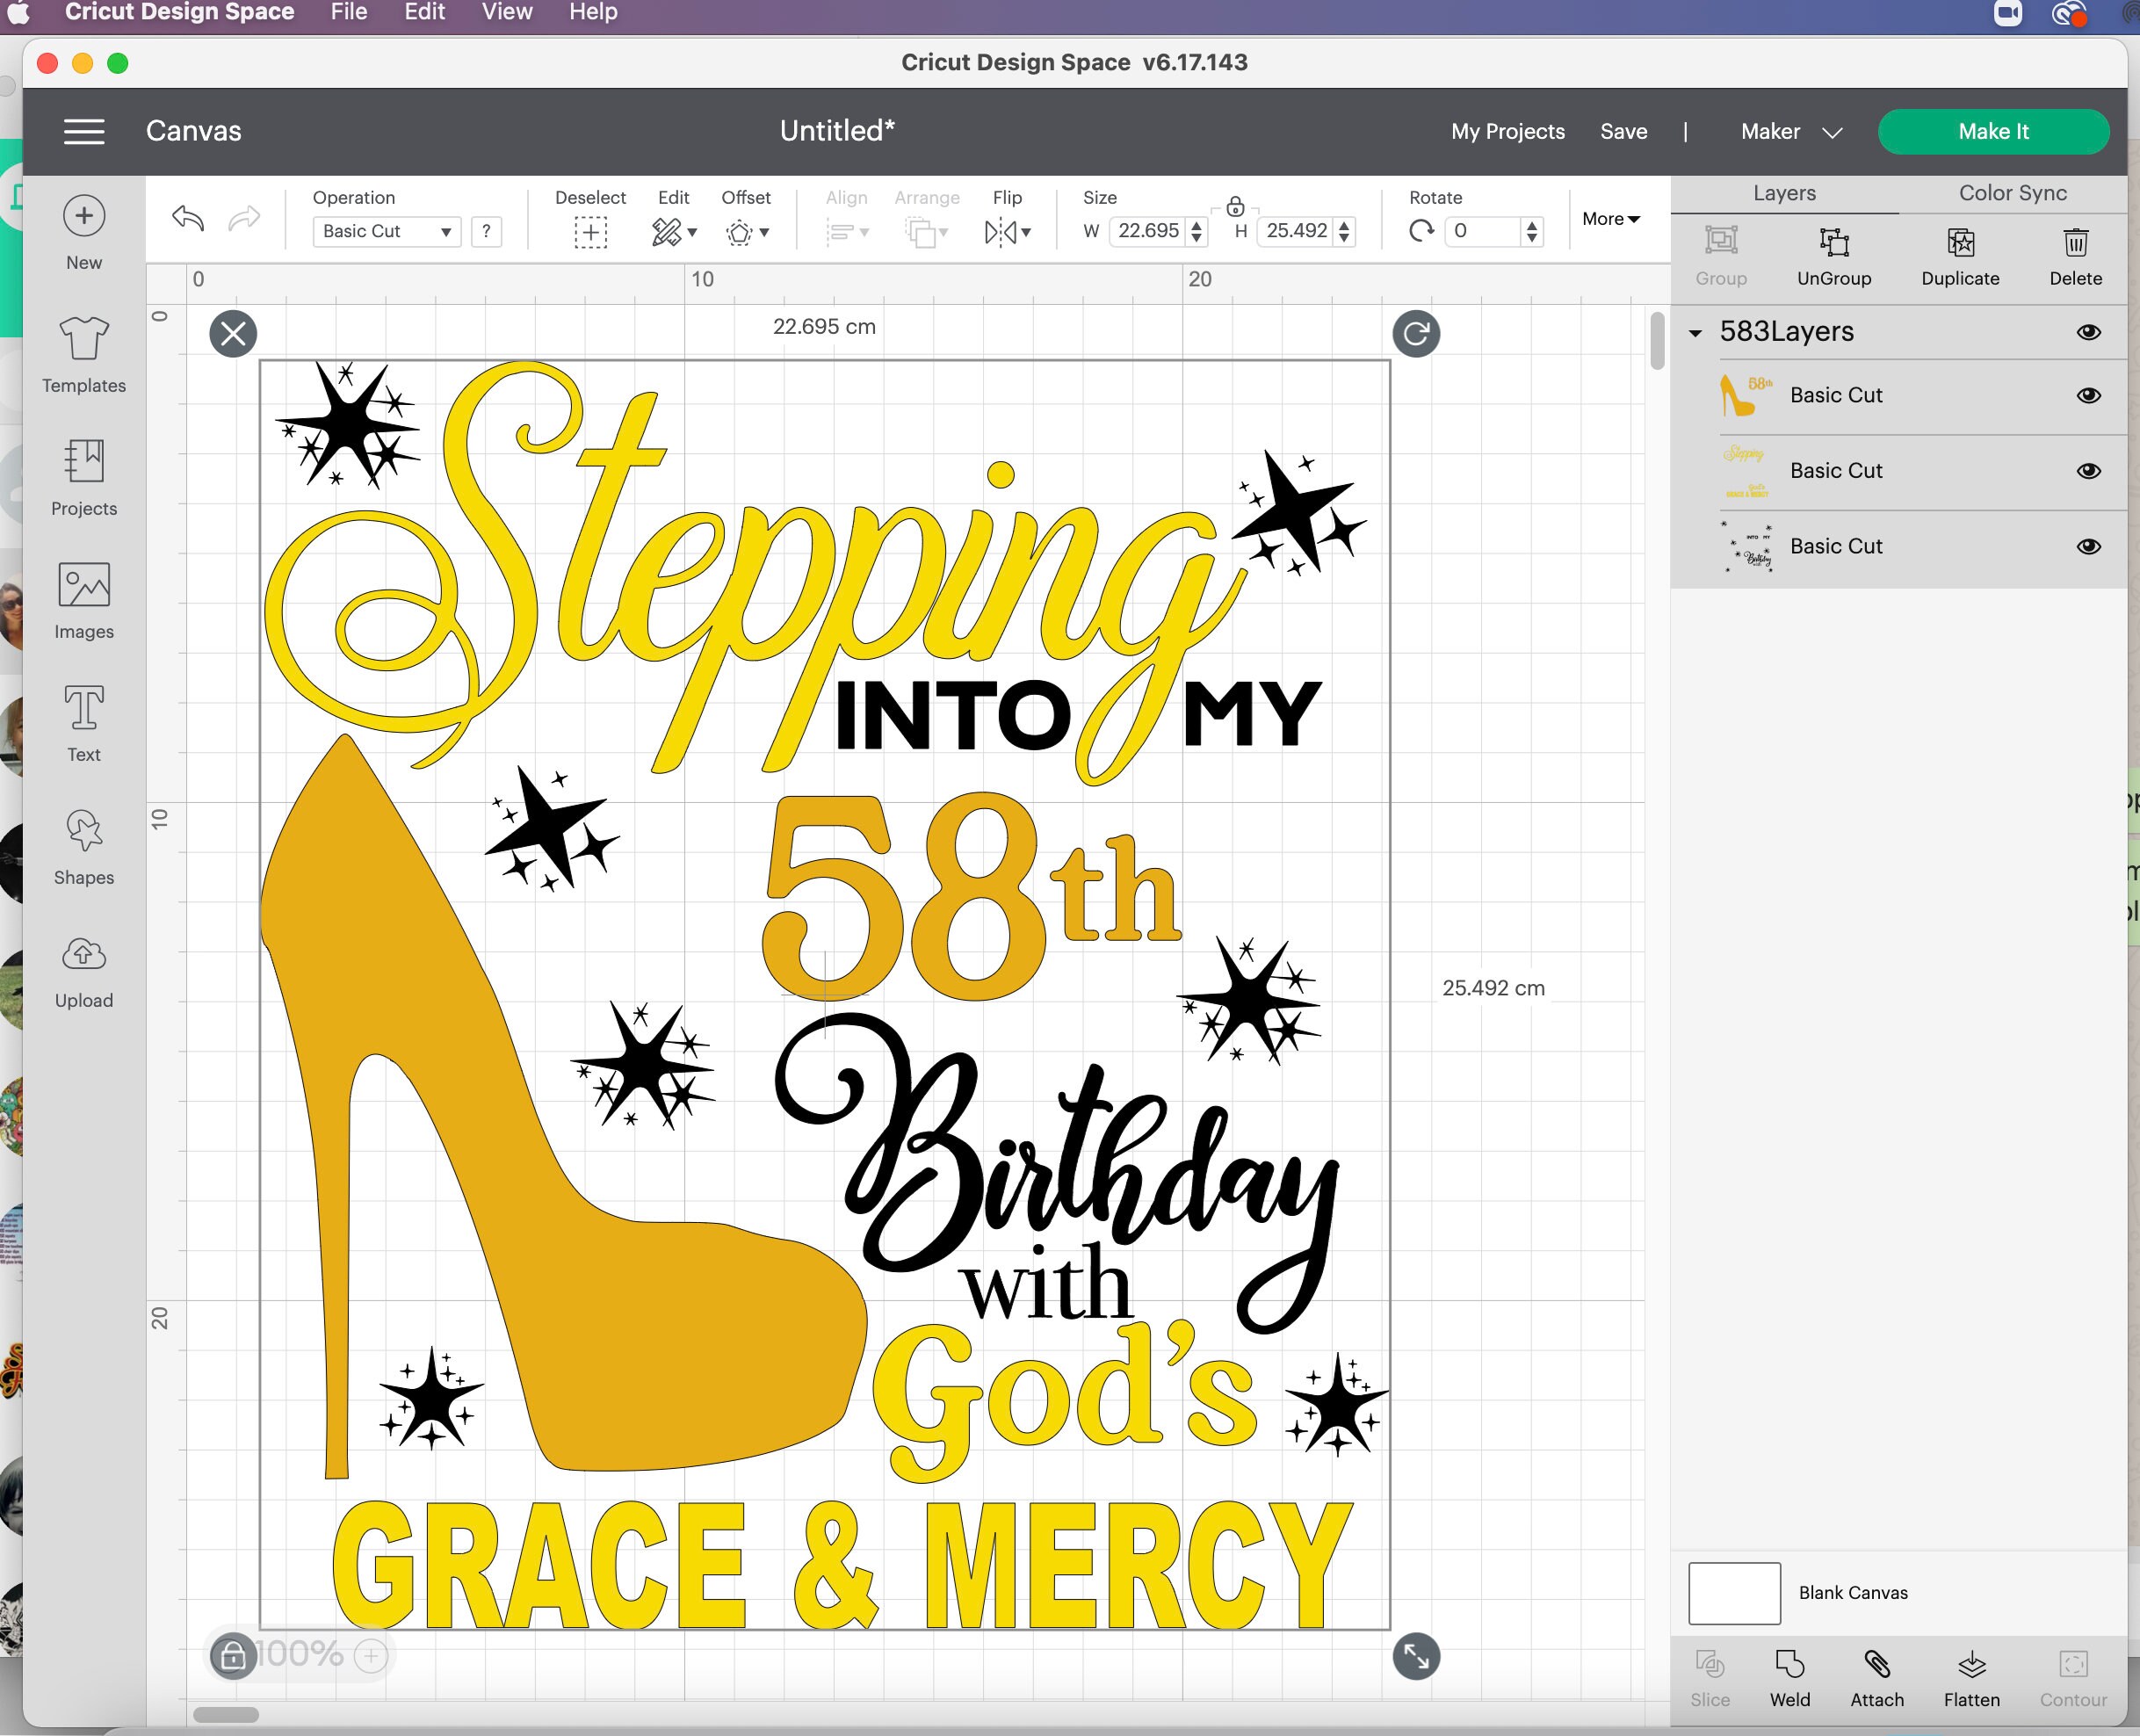
Task: Click the rotate handle on the selection
Action: pyautogui.click(x=1416, y=333)
